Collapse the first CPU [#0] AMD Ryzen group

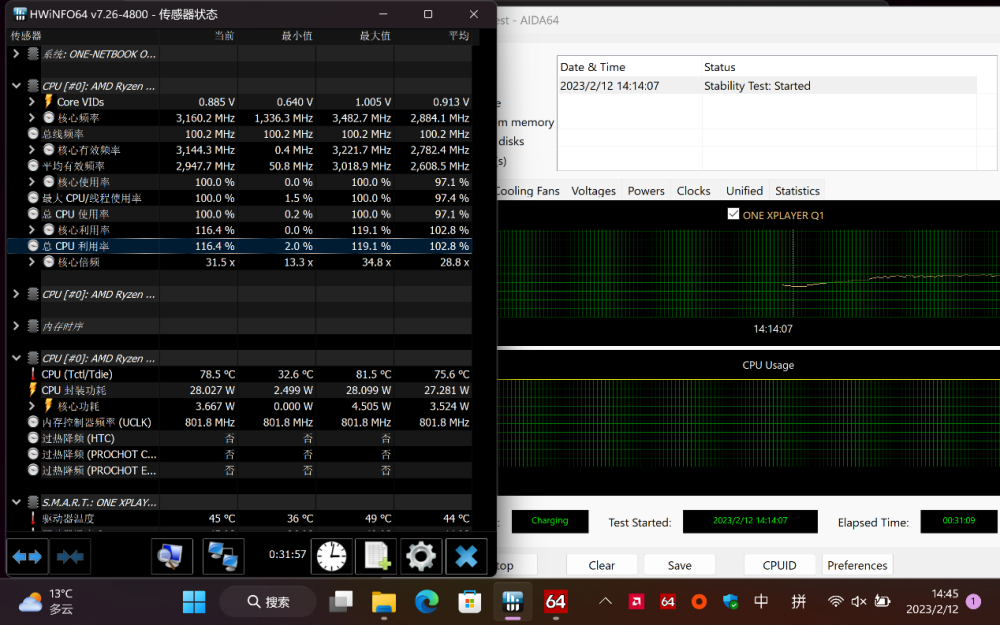click(16, 86)
